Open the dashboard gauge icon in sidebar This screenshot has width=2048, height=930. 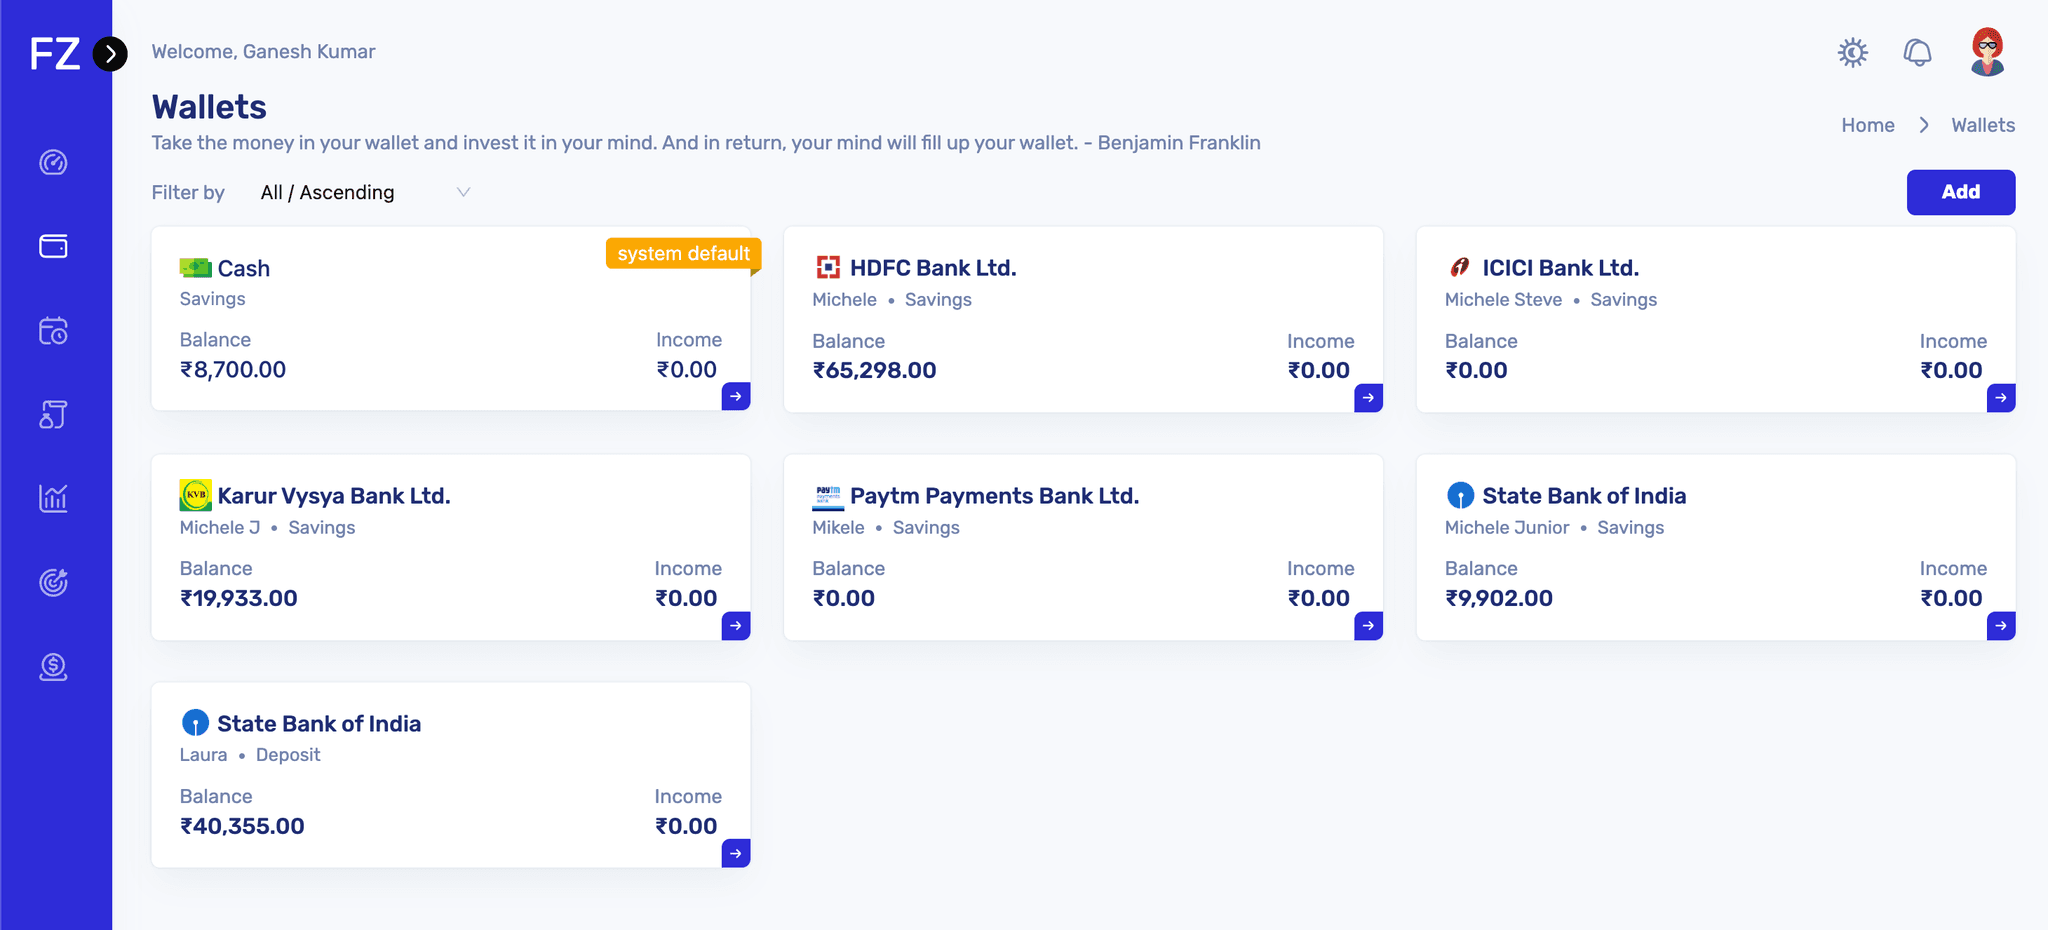click(53, 162)
